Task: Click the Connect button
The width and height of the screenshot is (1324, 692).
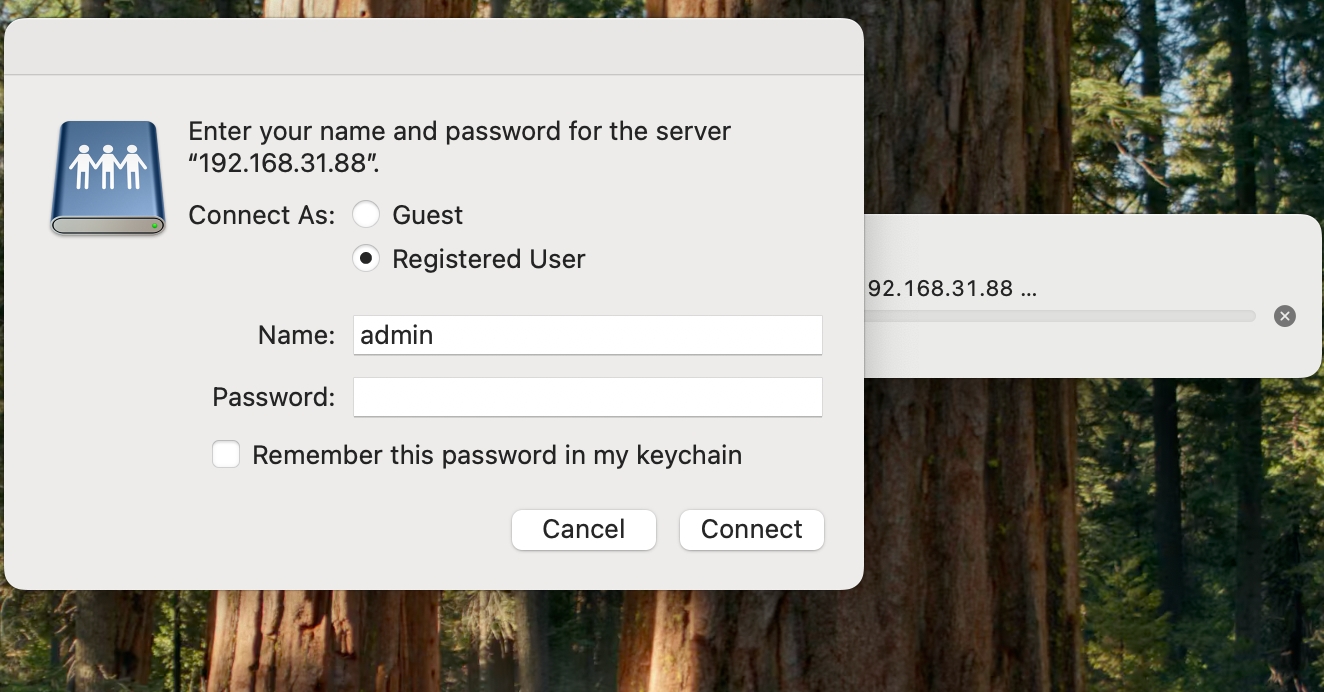Action: tap(752, 529)
